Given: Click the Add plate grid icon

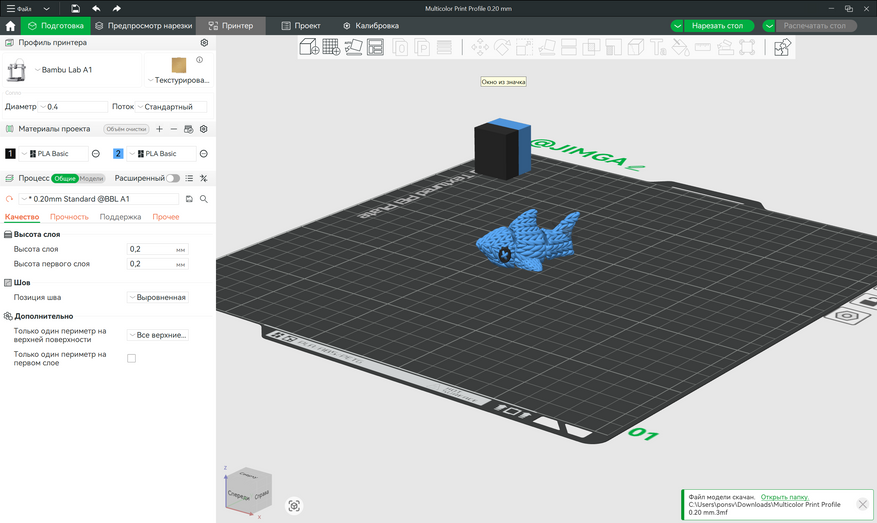Looking at the screenshot, I should (332, 47).
